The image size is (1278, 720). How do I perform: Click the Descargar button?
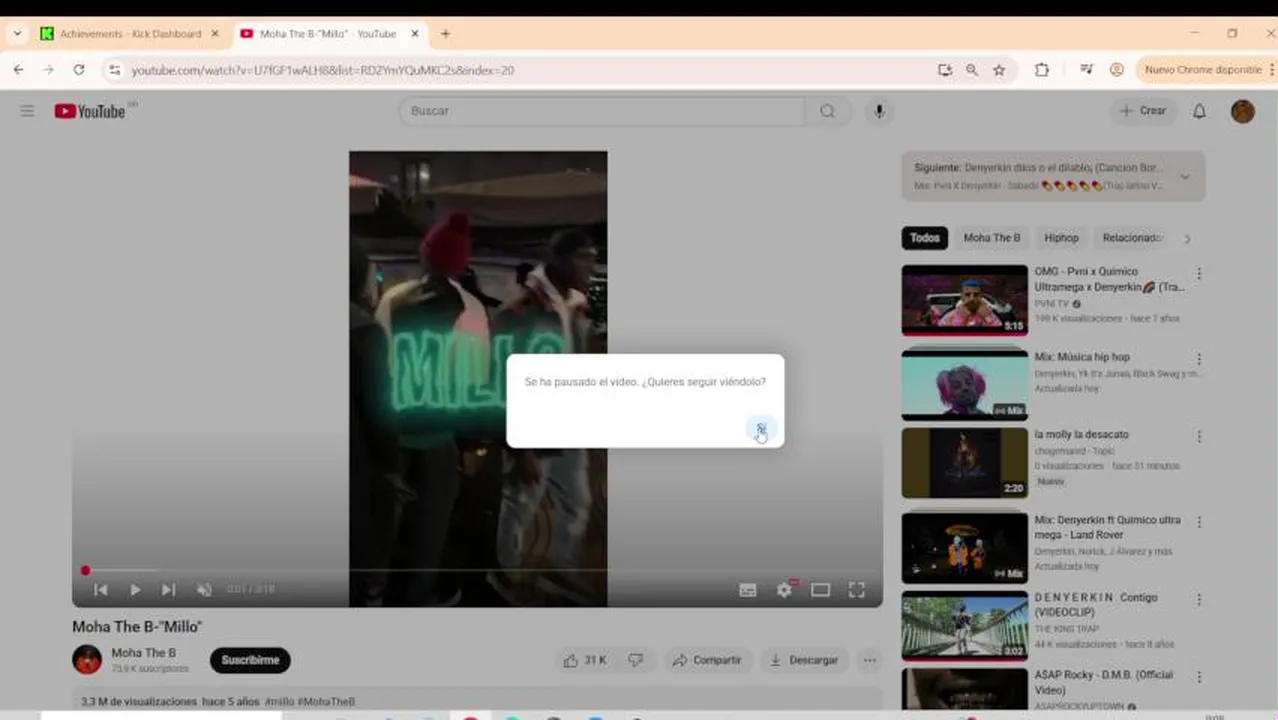[803, 660]
